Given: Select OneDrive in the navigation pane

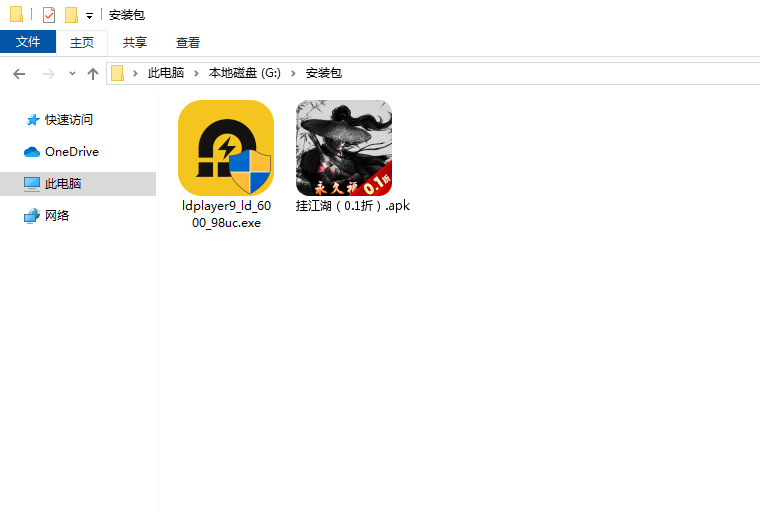Looking at the screenshot, I should 71,152.
